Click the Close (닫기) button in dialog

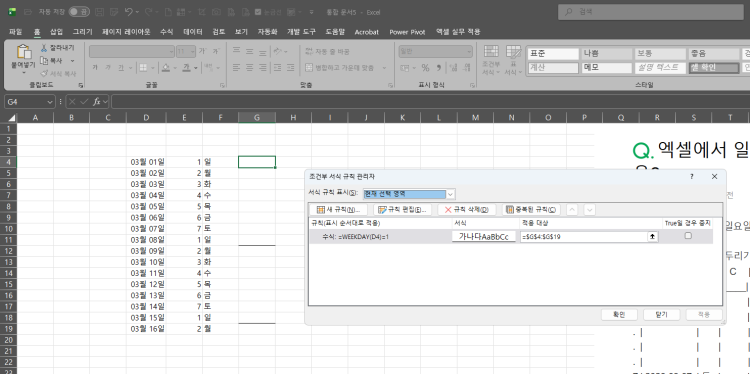(x=662, y=315)
